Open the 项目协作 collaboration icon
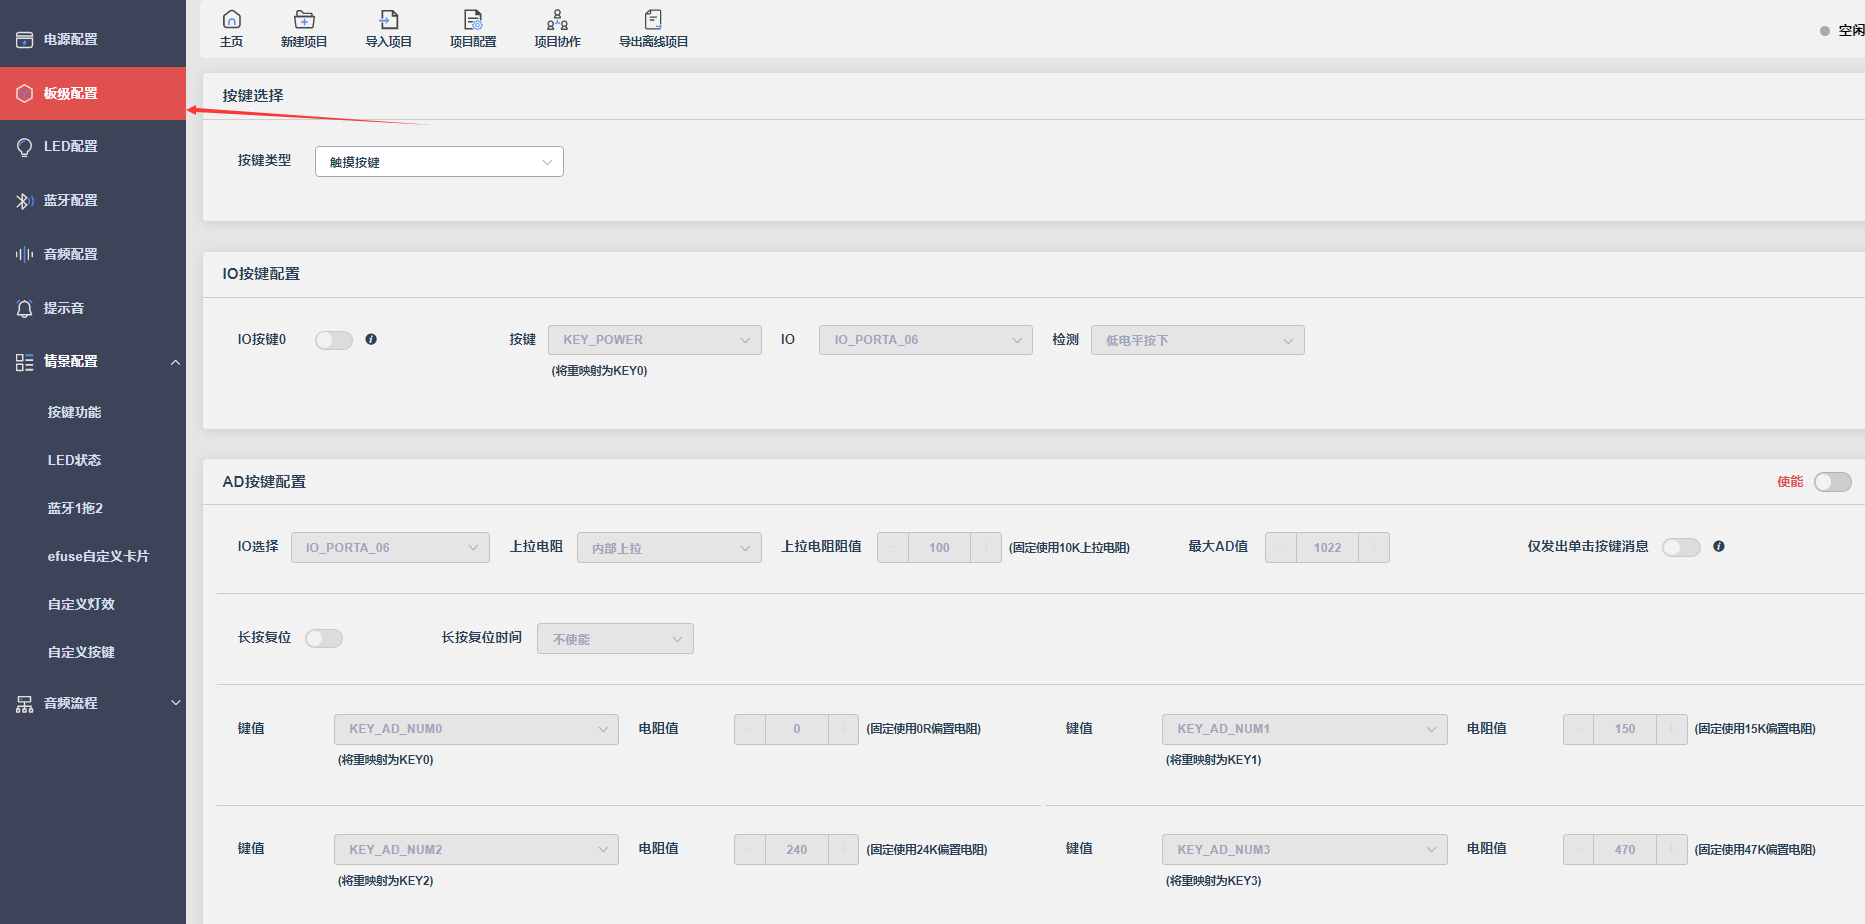Screen dimensions: 1865x924 [x=557, y=20]
